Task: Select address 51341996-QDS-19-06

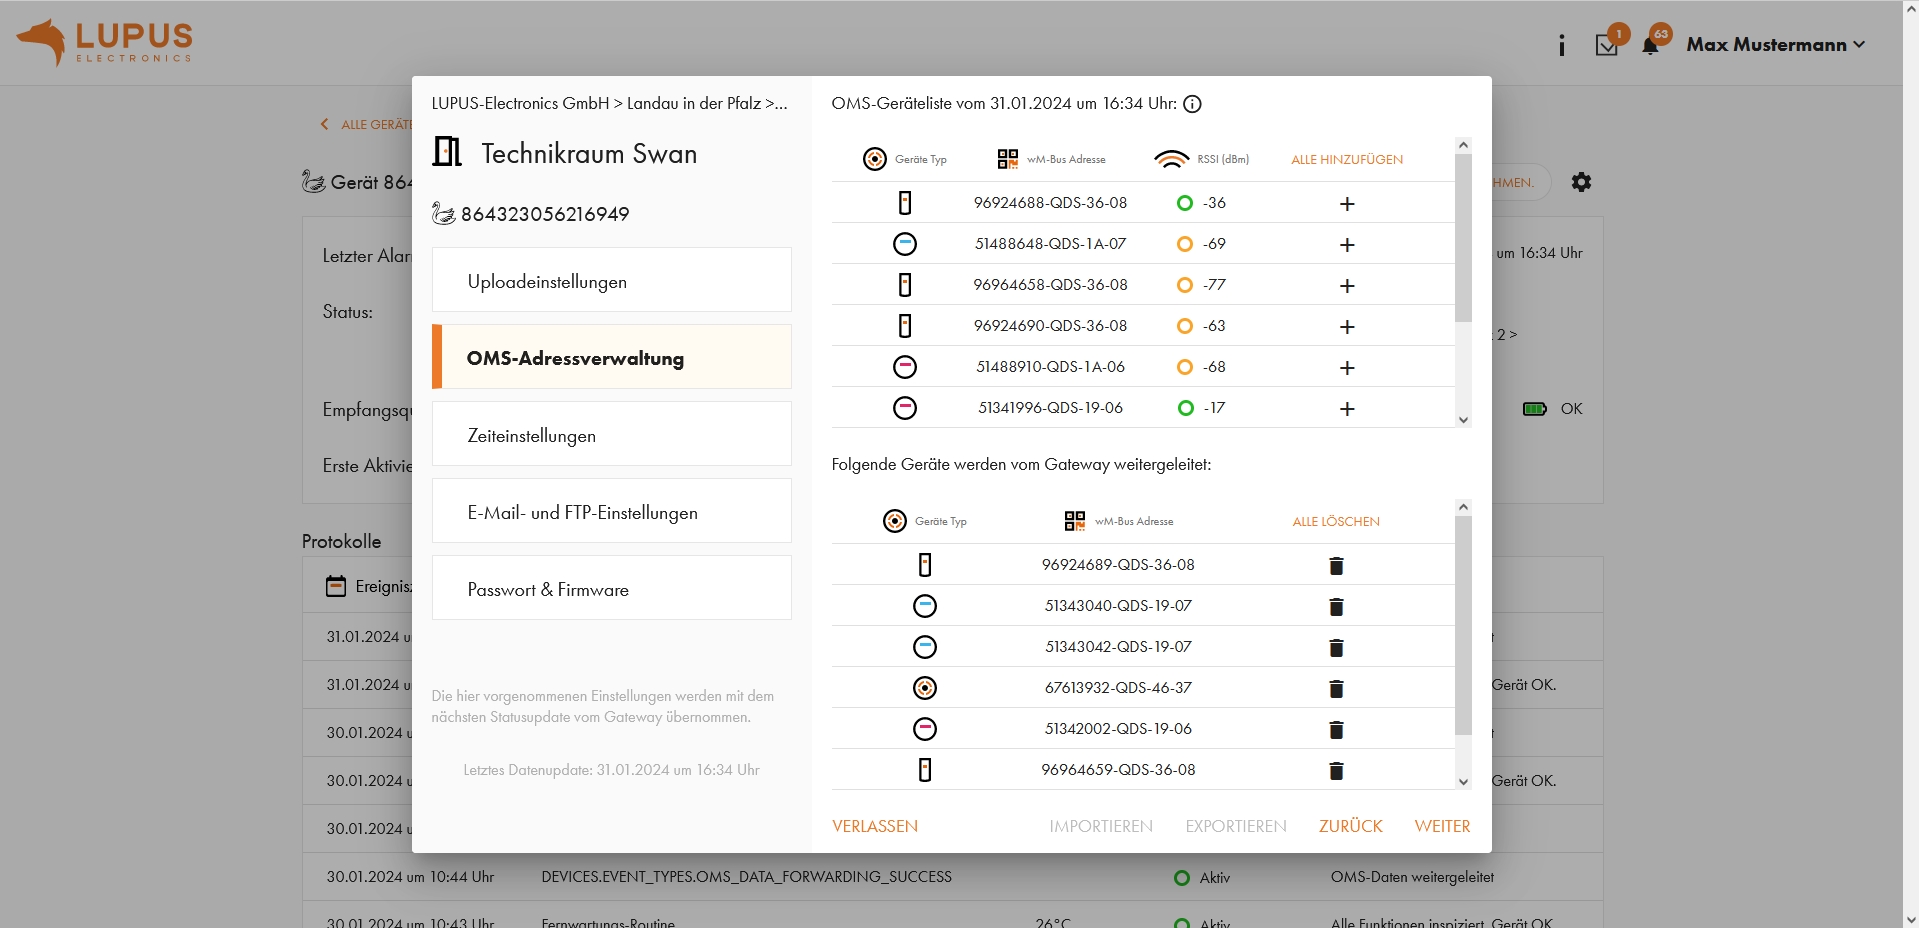Action: (1050, 408)
